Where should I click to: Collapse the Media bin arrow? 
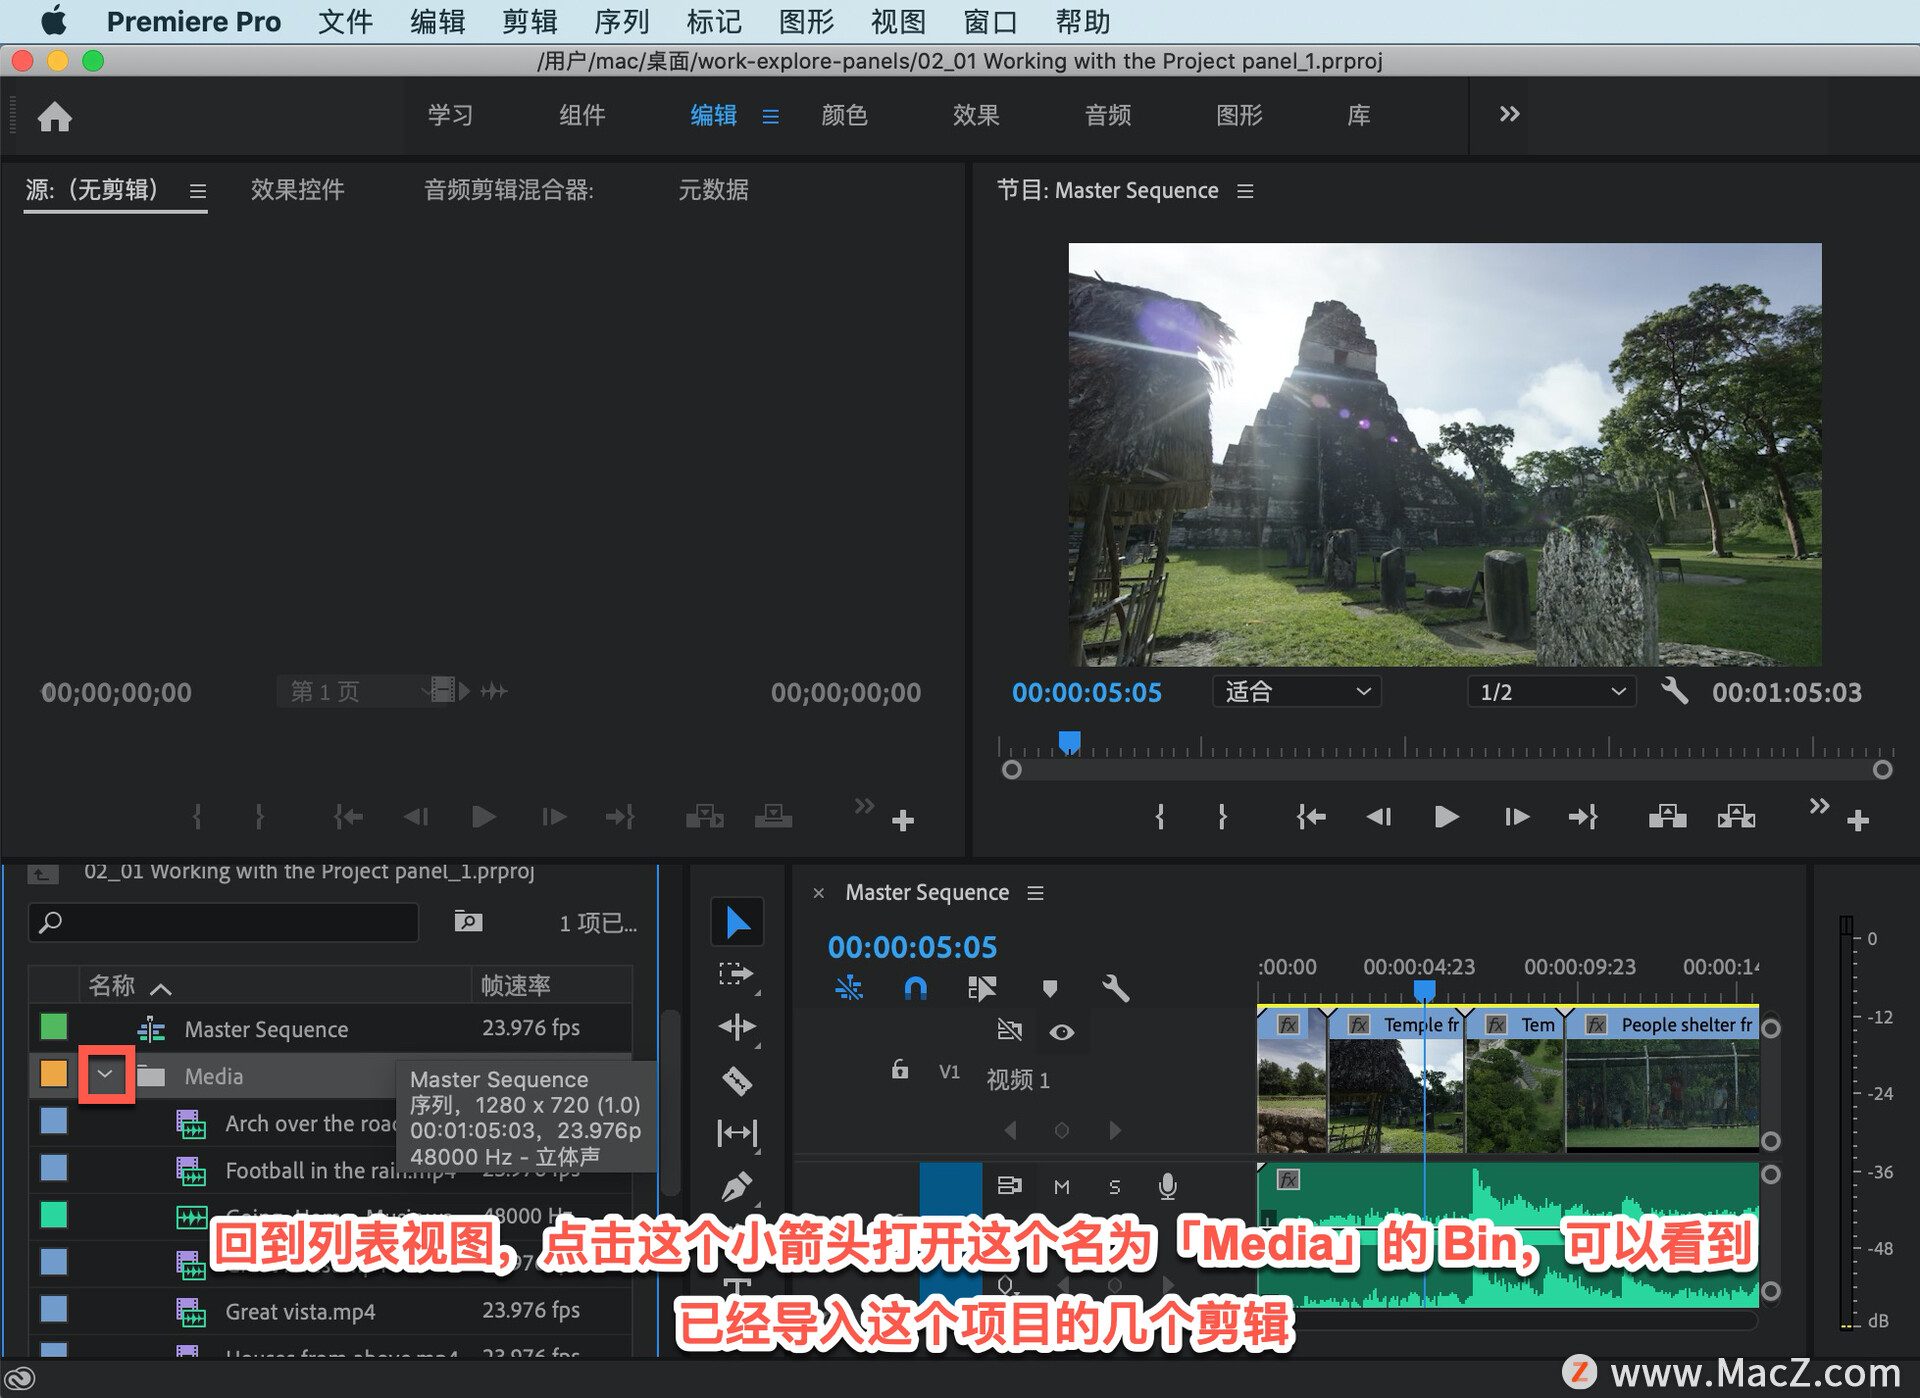click(105, 1075)
